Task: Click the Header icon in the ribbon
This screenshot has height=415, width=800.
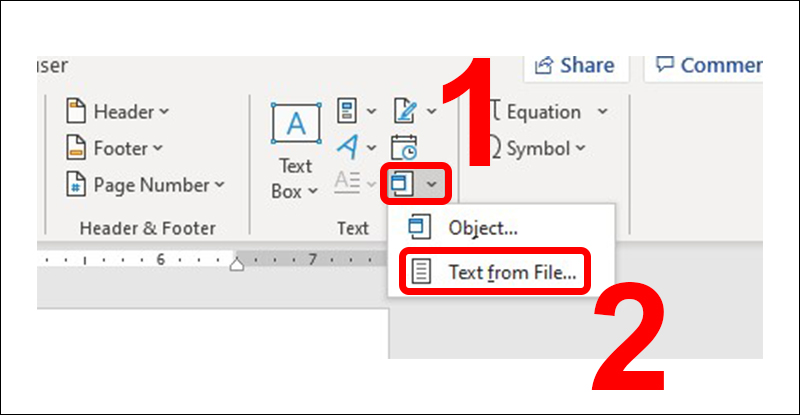Action: [x=77, y=111]
